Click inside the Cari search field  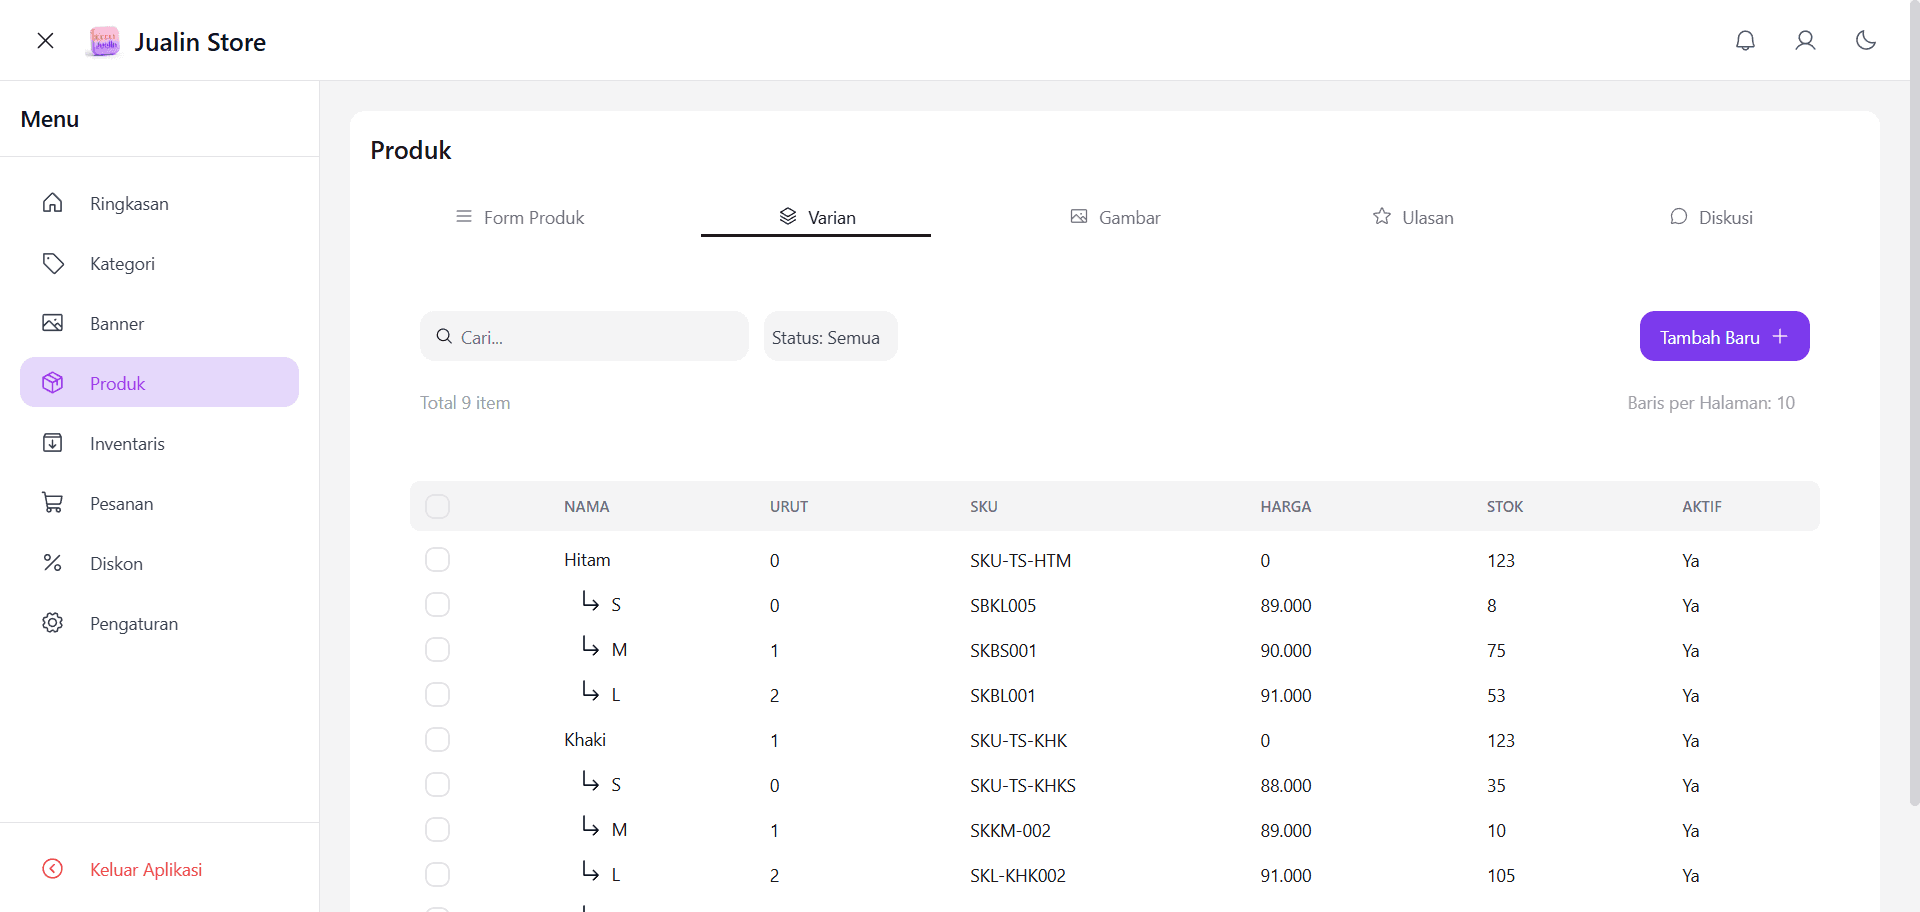(x=584, y=336)
